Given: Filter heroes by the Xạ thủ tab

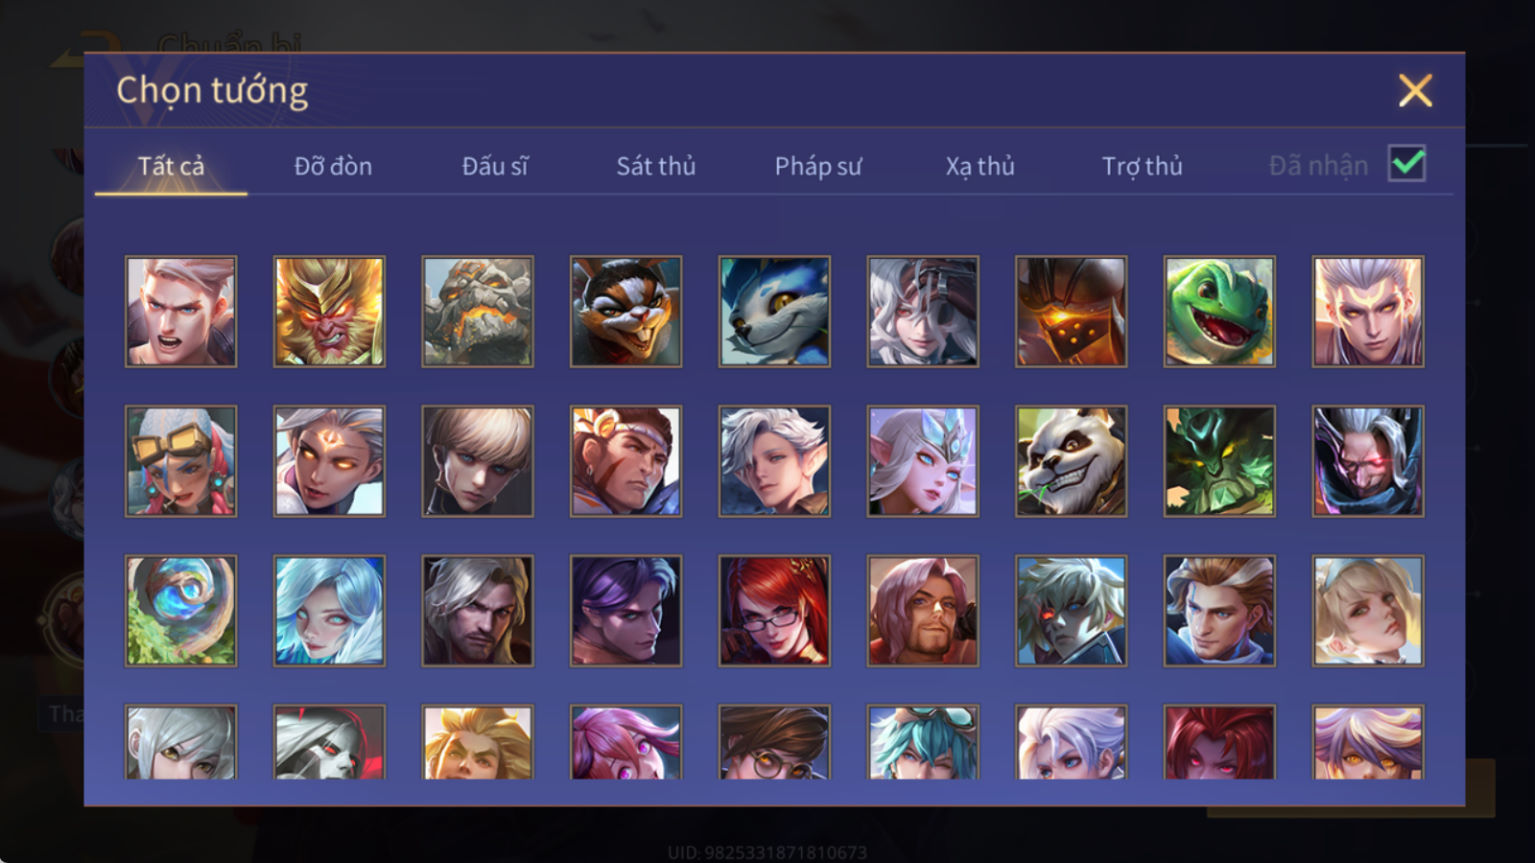Looking at the screenshot, I should [980, 166].
